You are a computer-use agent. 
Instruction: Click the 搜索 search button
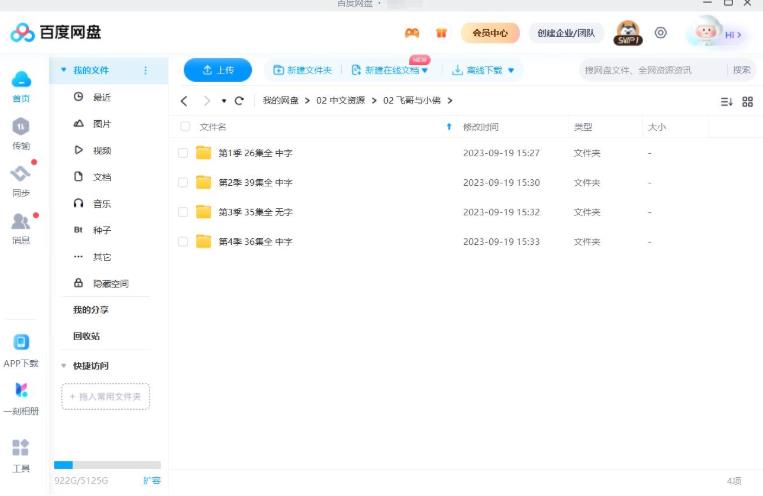(x=742, y=70)
